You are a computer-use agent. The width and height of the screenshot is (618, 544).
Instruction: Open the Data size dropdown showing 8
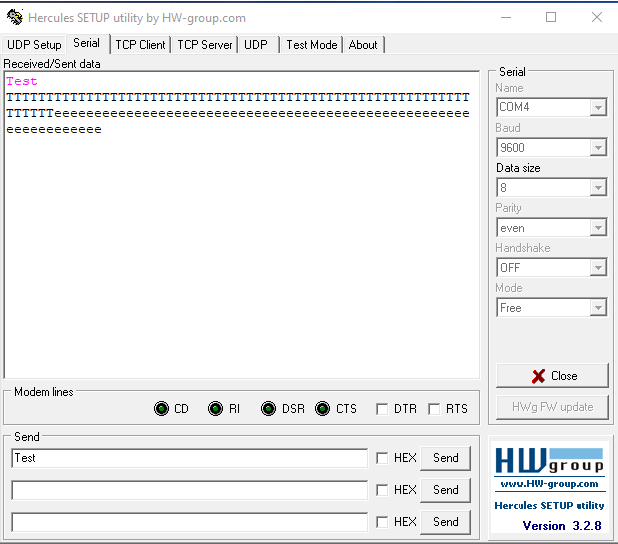click(x=598, y=188)
